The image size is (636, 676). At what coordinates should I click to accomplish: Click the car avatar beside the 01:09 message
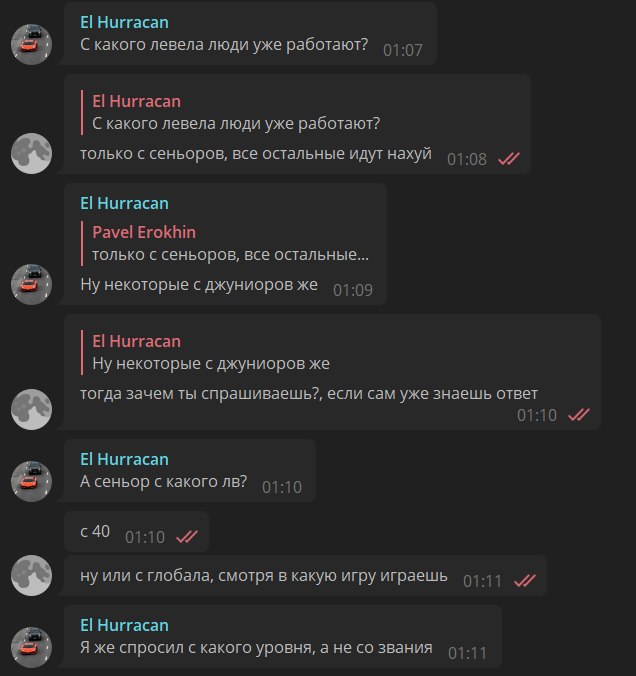(31, 285)
